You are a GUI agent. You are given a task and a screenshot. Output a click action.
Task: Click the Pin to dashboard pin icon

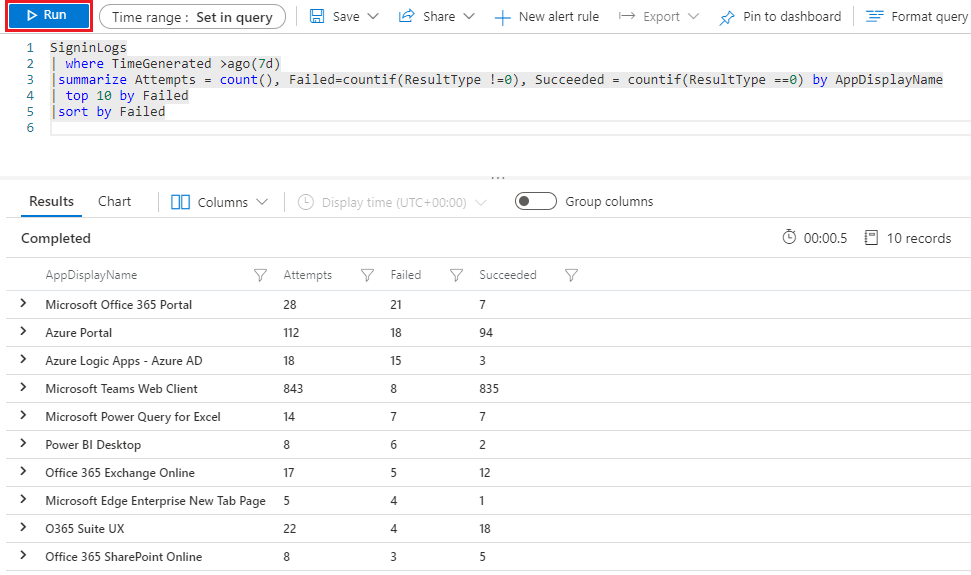(x=727, y=17)
